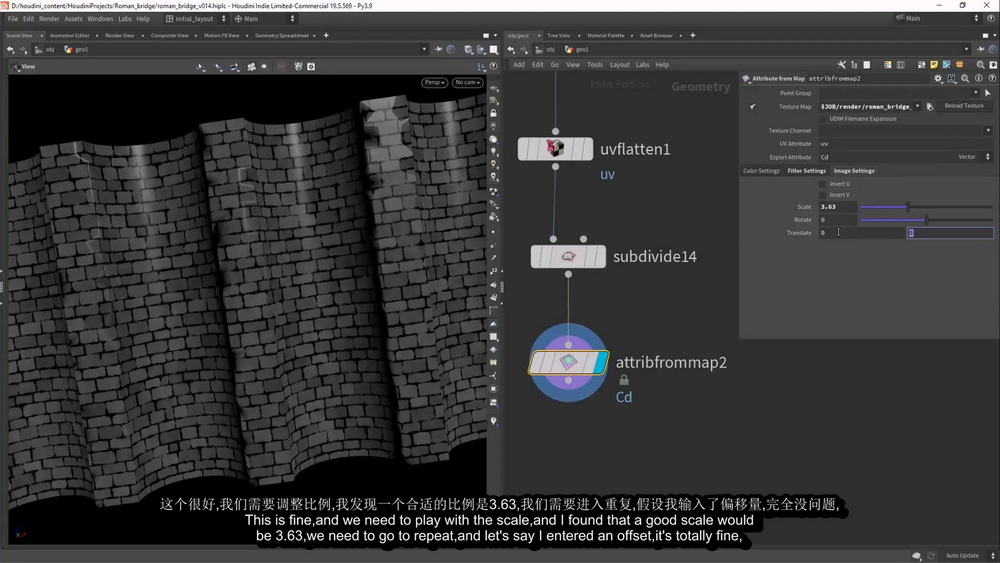
Task: Click the network editor wrench tools icon
Action: pos(841,64)
